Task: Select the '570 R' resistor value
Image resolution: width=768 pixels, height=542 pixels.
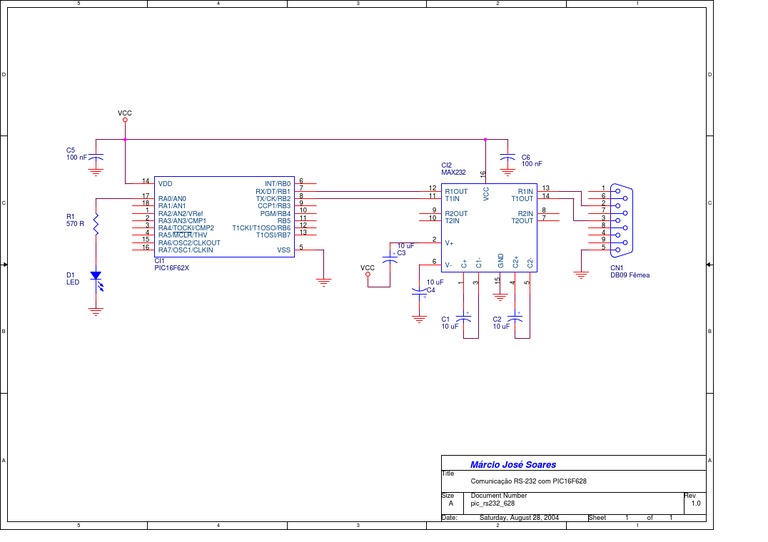Action: [x=75, y=224]
